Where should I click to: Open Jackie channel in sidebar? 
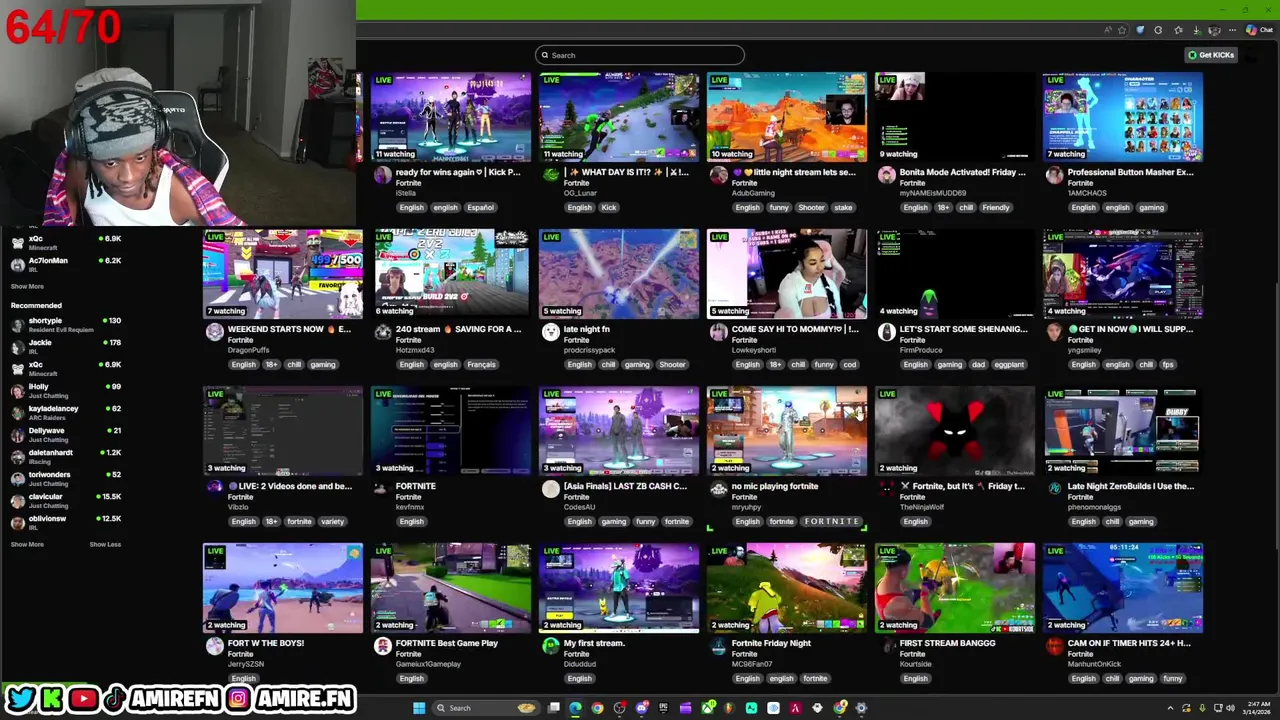pos(66,346)
